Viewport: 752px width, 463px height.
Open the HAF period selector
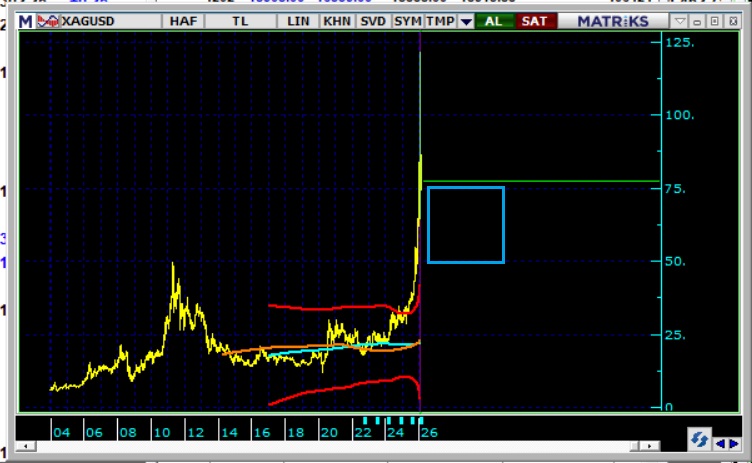(x=183, y=21)
